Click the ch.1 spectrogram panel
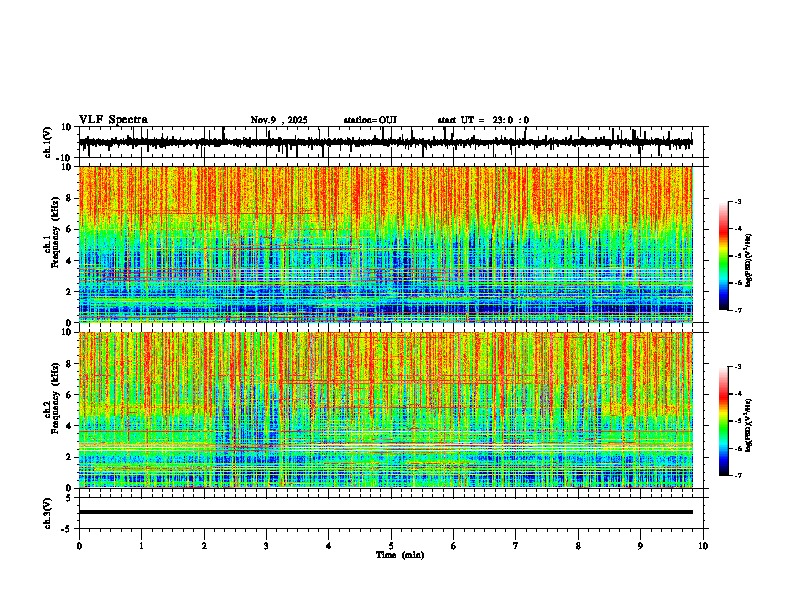The height and width of the screenshot is (612, 792). coord(386,244)
